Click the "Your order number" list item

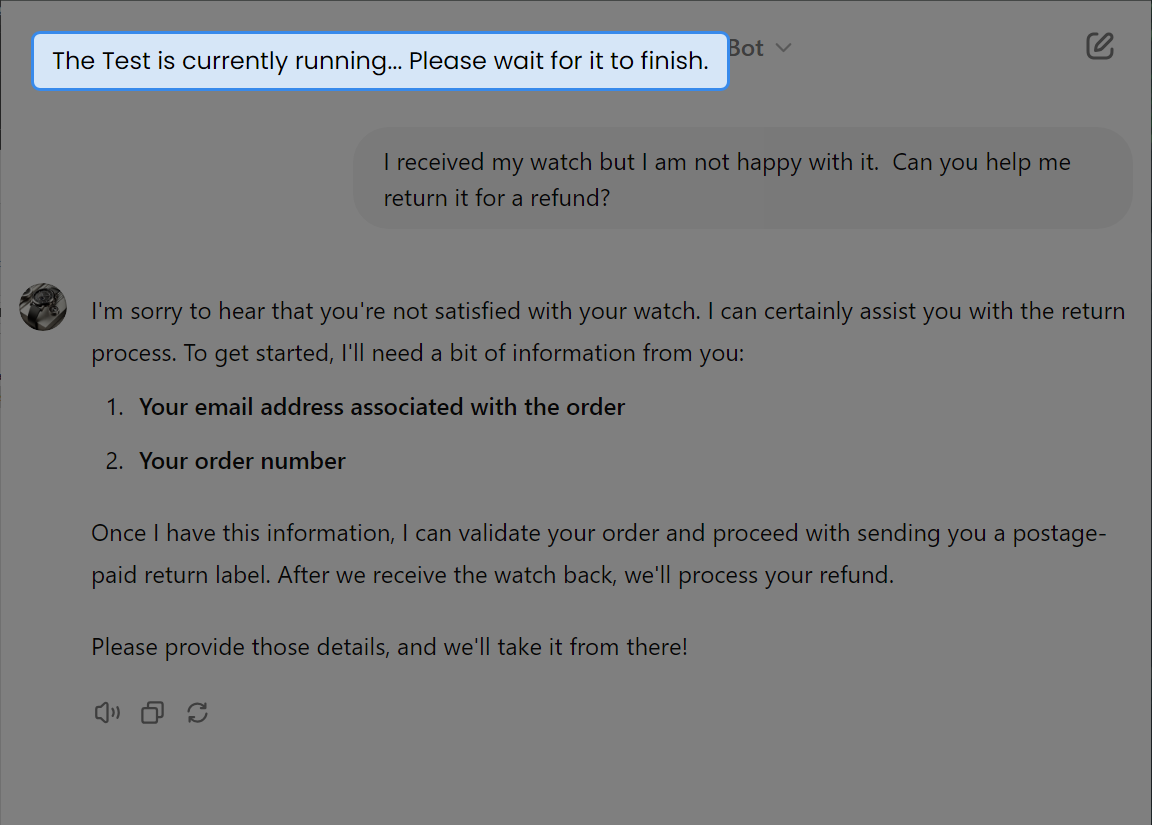(242, 461)
